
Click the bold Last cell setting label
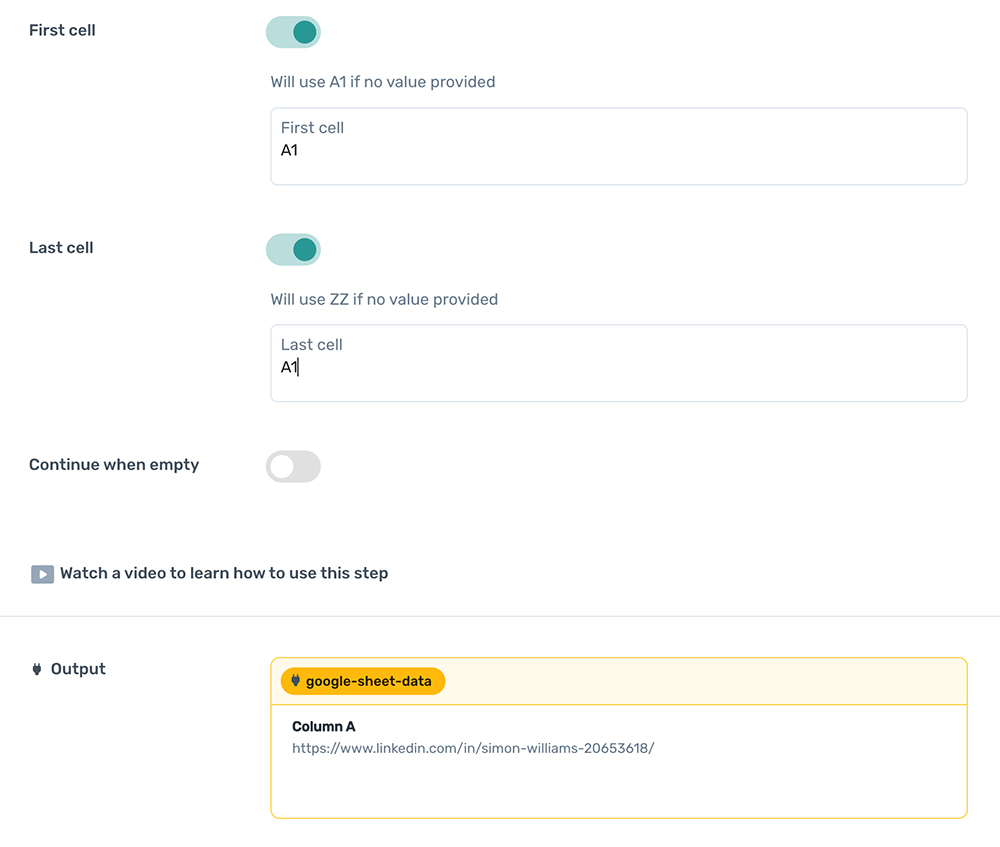61,248
